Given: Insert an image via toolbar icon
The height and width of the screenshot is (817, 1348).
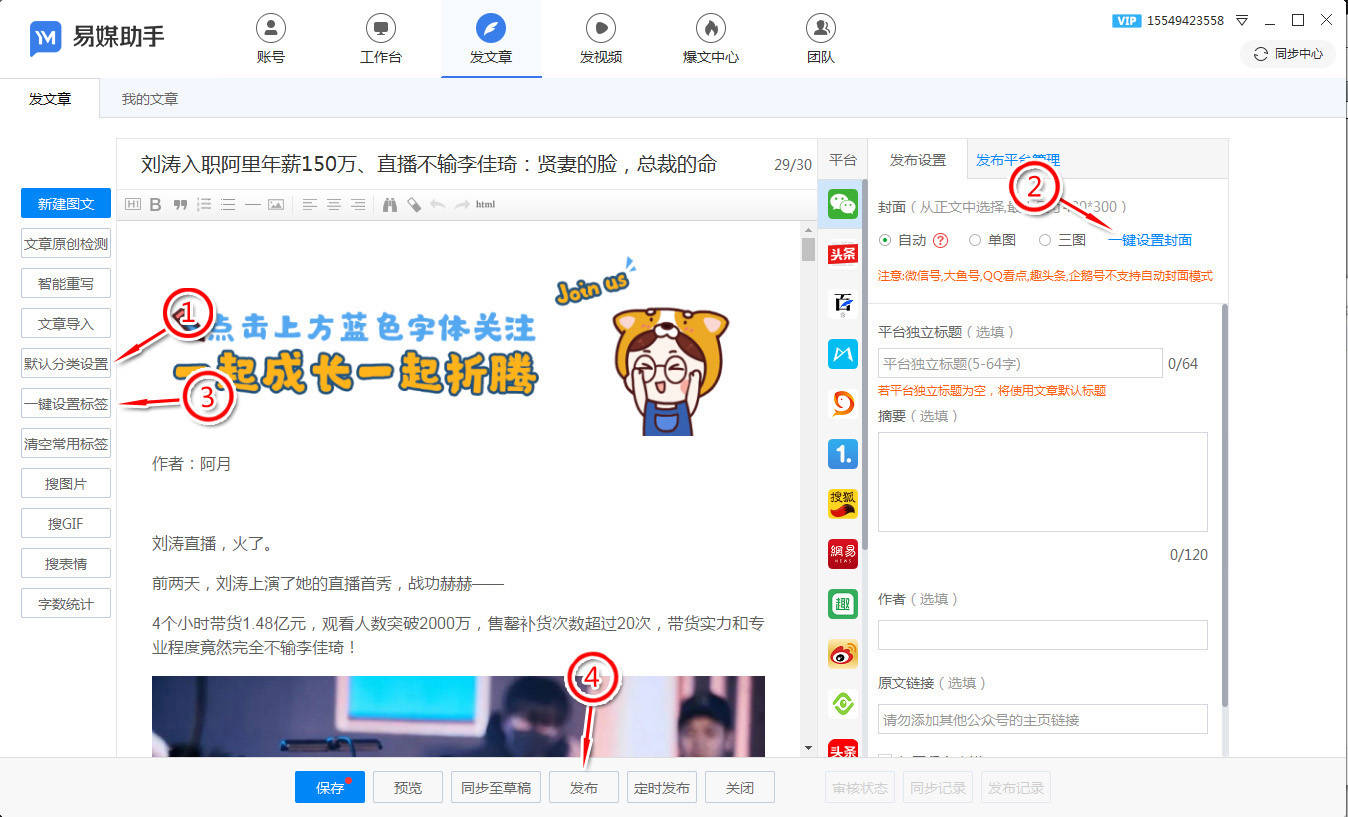Looking at the screenshot, I should (276, 204).
